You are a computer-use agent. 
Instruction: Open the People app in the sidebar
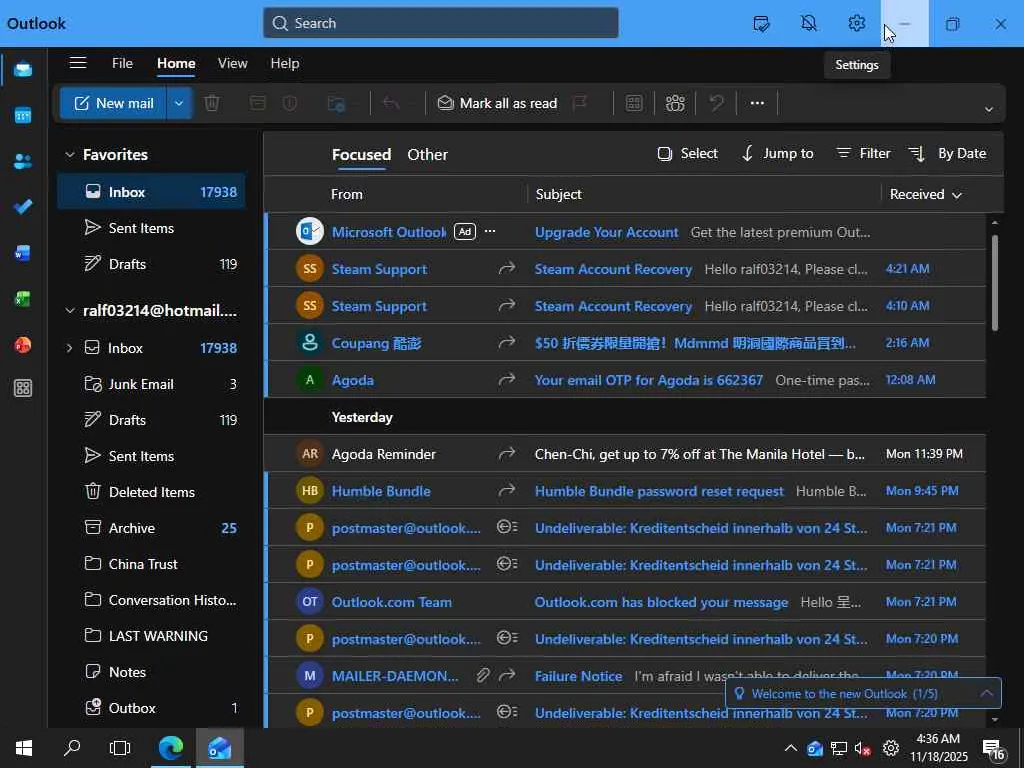(23, 161)
